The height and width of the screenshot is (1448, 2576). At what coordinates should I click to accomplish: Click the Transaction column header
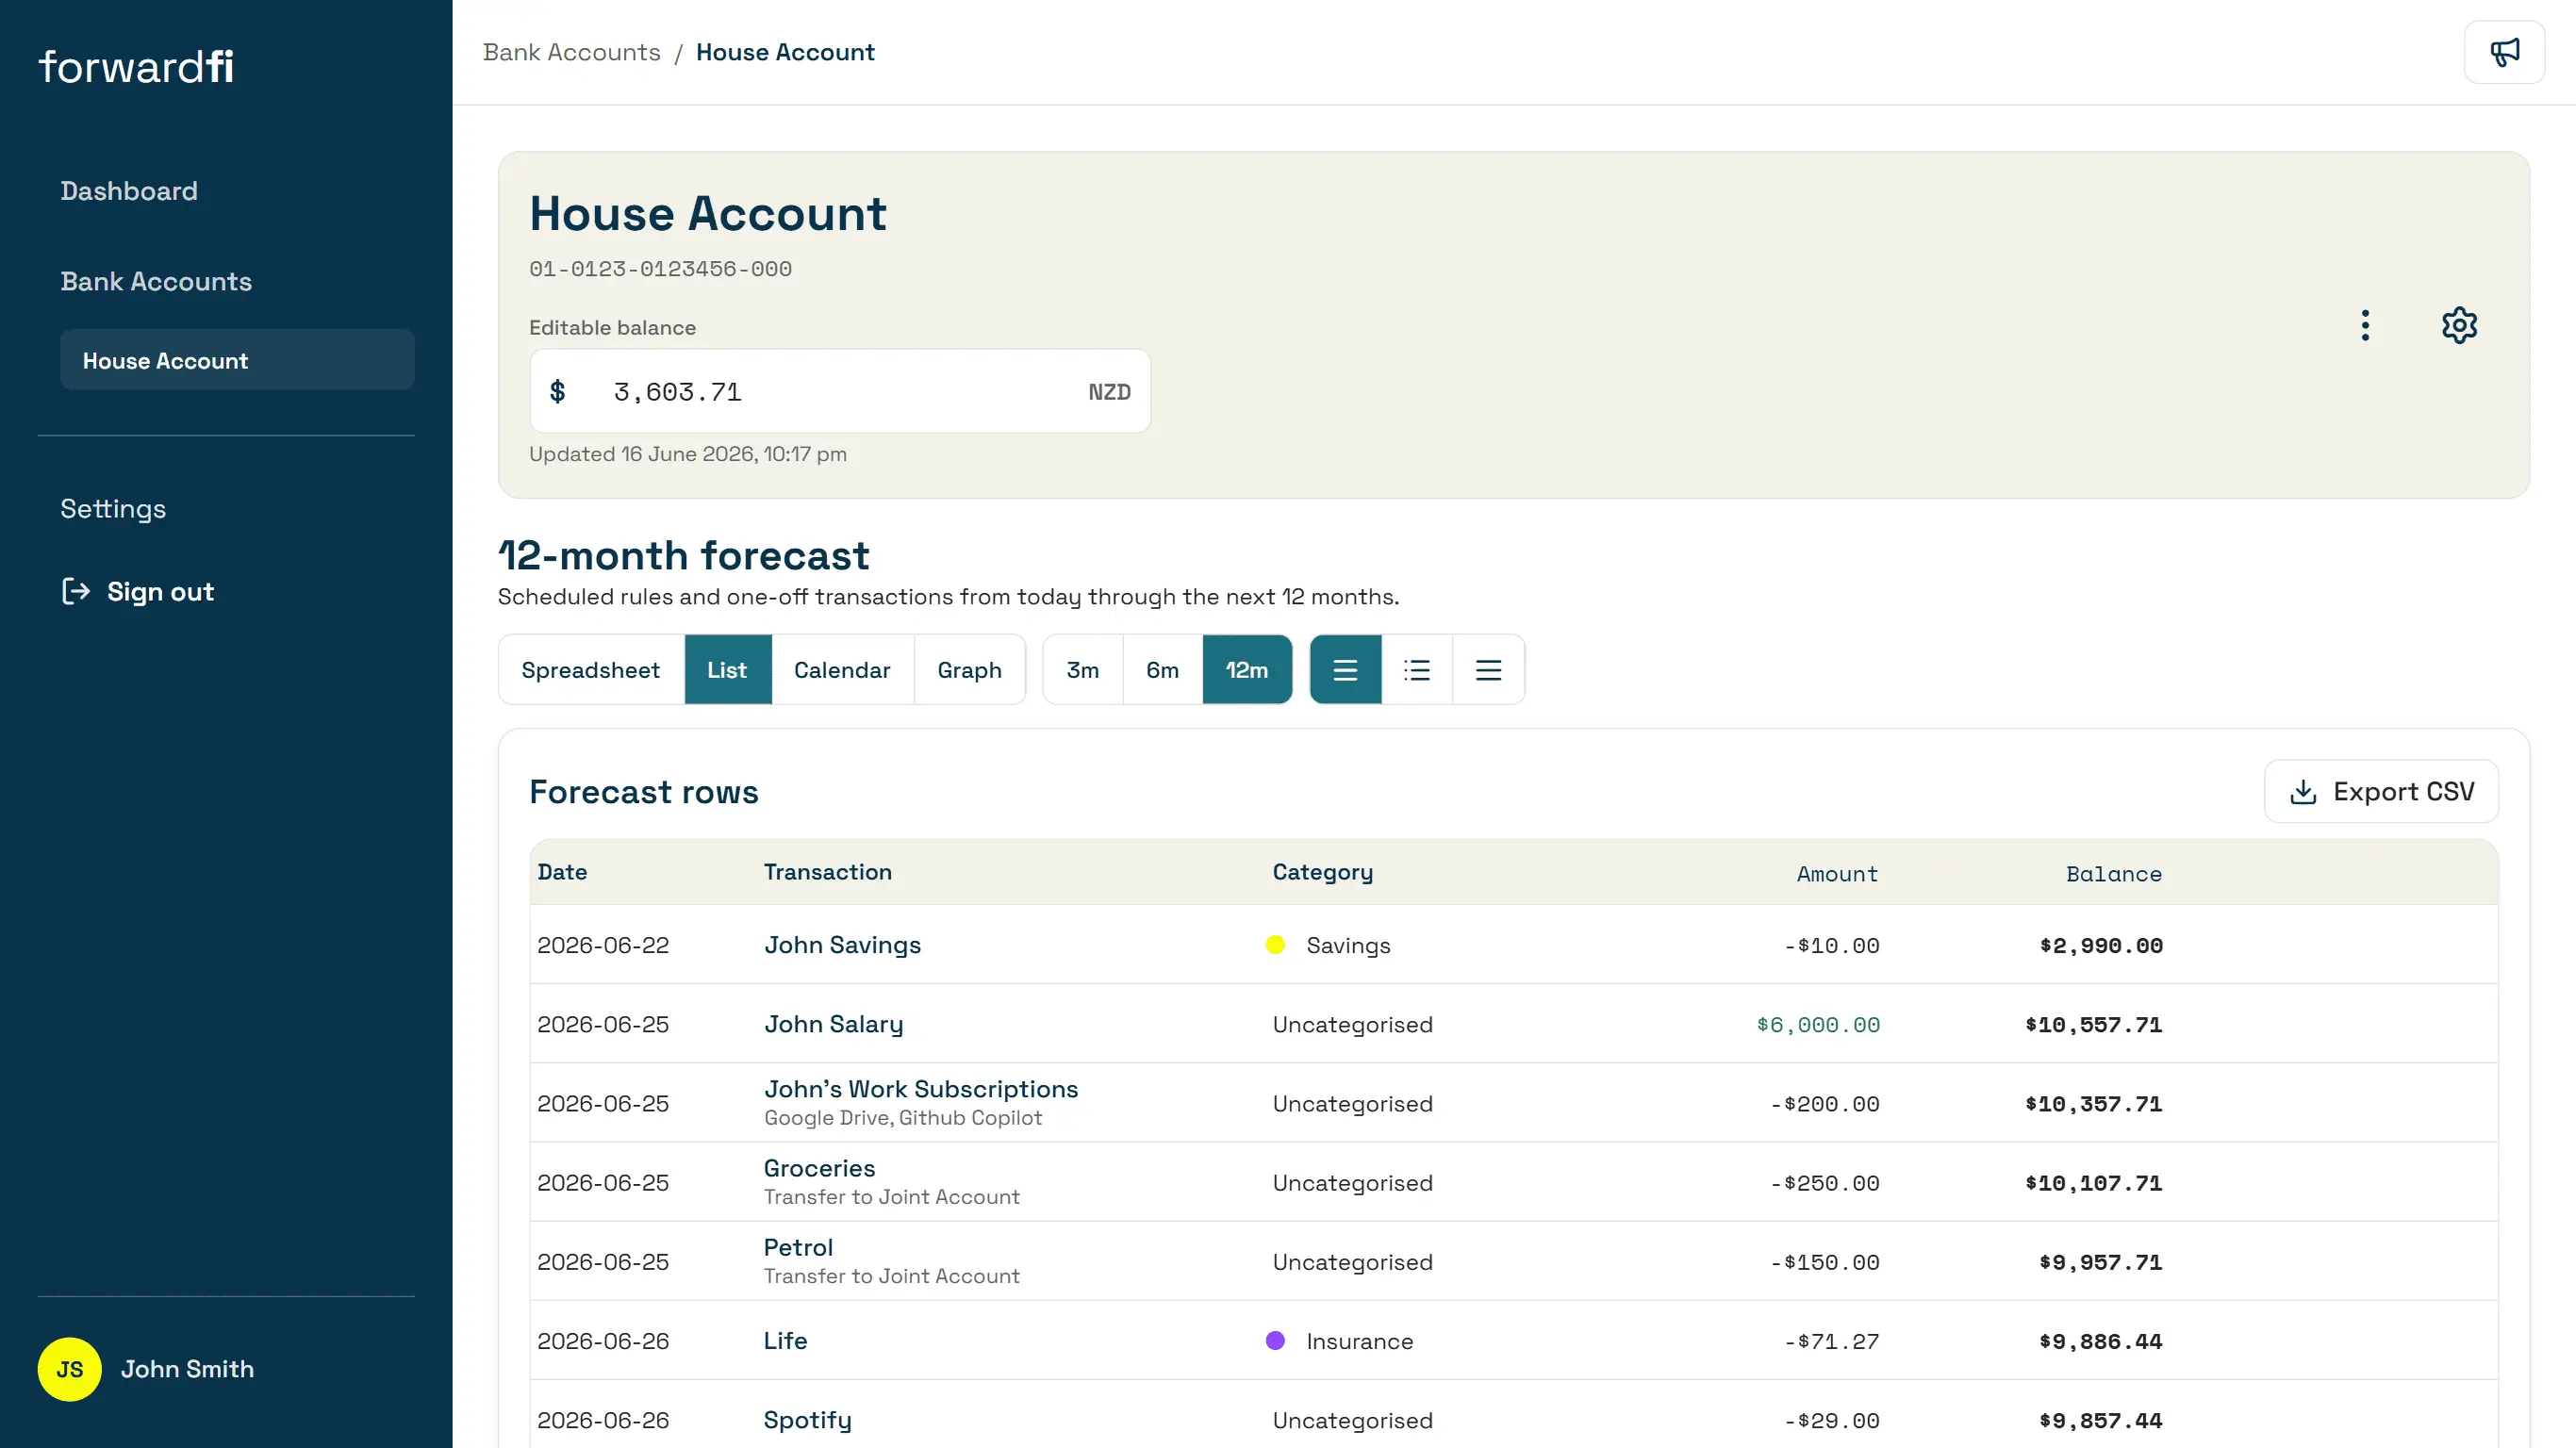tap(828, 872)
